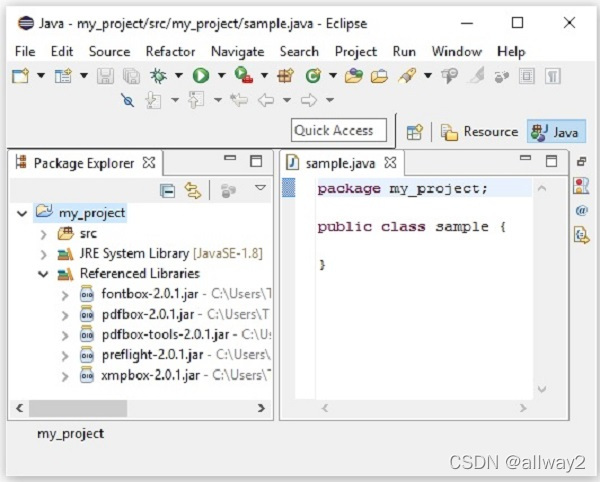Click the Package Explorer horizontal scrollbar thumb
Viewport: 600px width, 482px height.
78,408
